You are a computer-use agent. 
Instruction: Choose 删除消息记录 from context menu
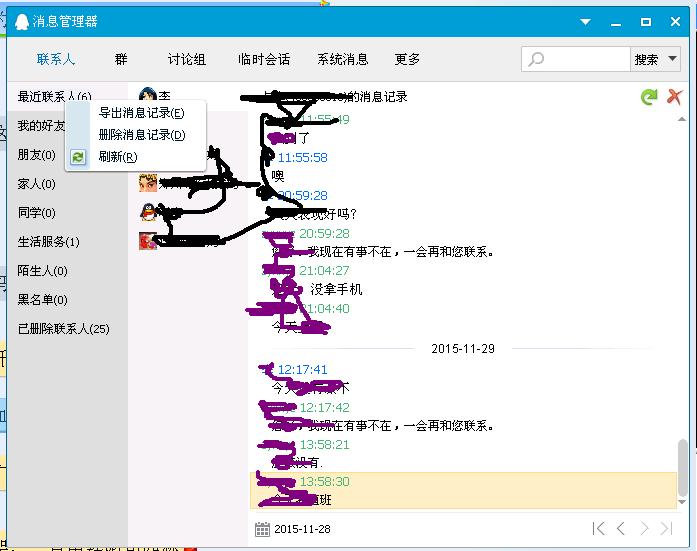142,135
